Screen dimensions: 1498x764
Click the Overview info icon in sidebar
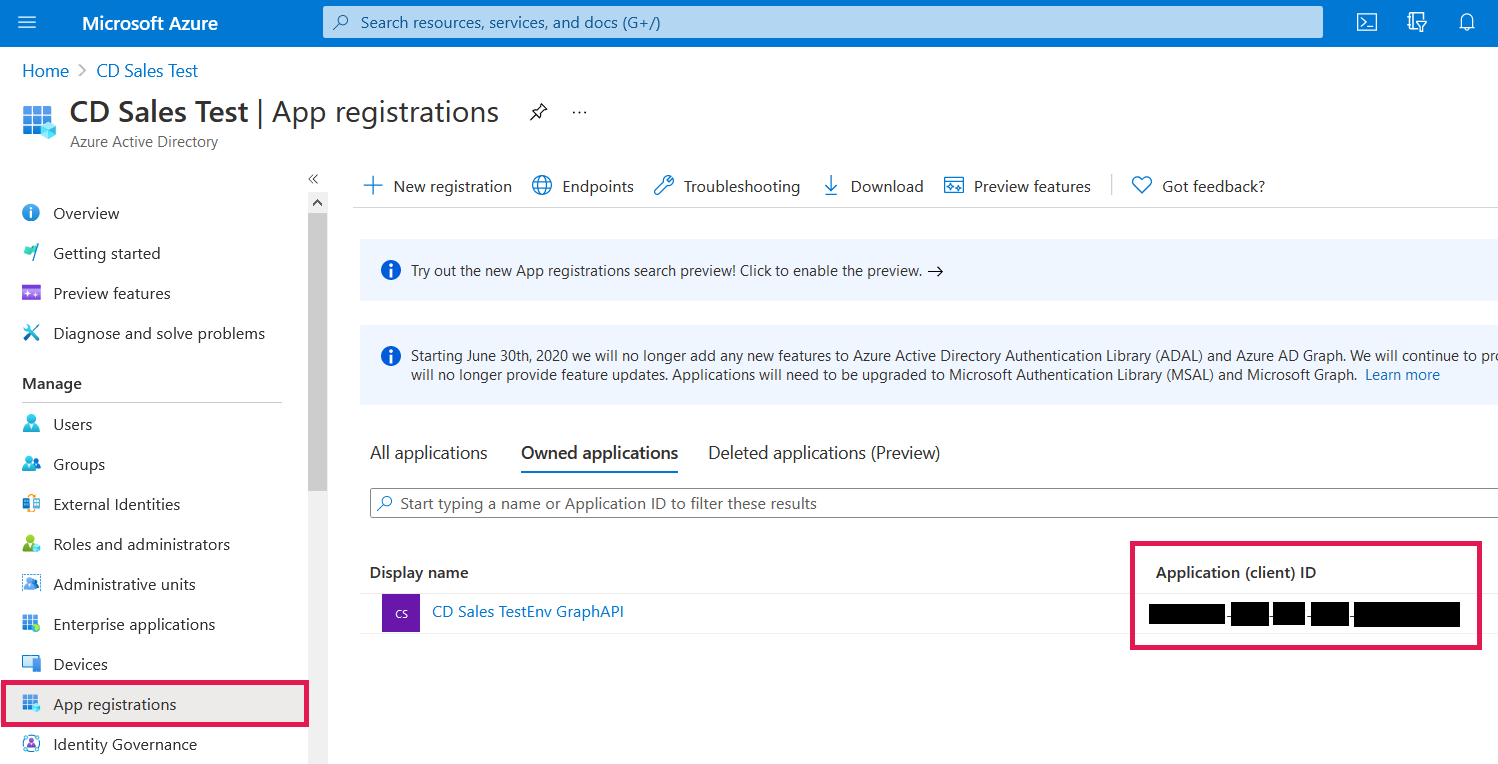click(31, 213)
